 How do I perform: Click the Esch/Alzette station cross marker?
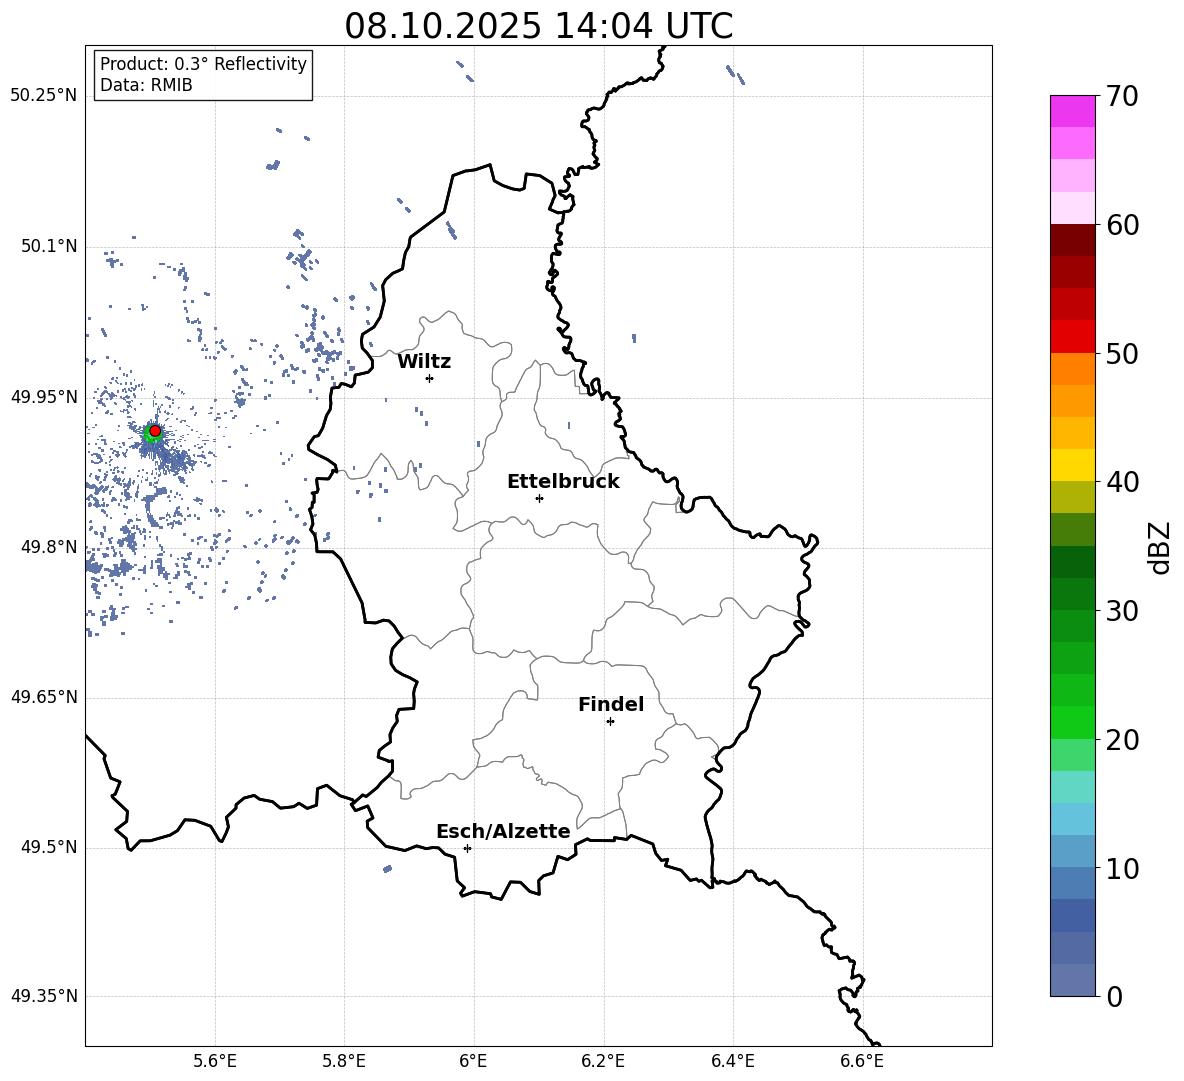point(467,848)
